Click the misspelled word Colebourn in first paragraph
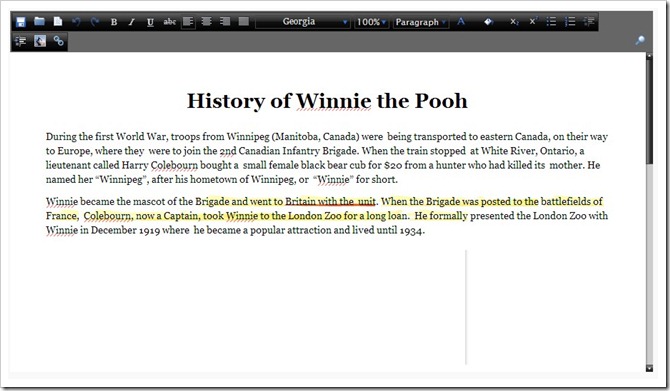Viewport: 670px width, 391px height. [x=174, y=165]
